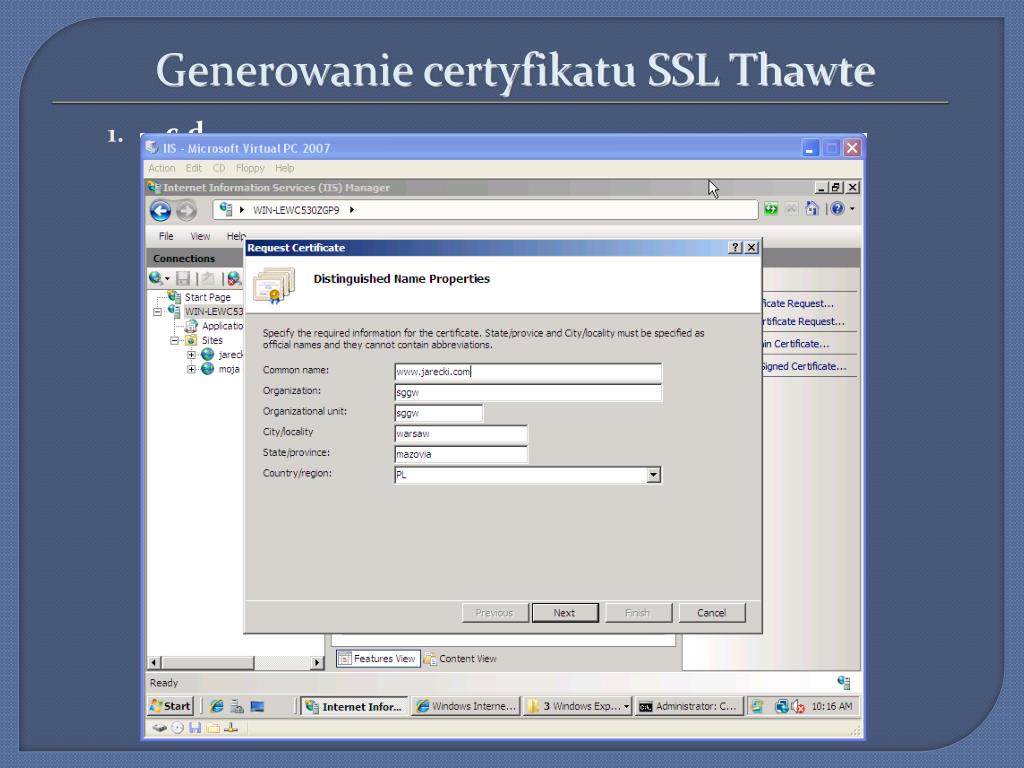
Task: Click arrow before WIN-LEWC530ZGP9 in address bar
Action: (242, 210)
